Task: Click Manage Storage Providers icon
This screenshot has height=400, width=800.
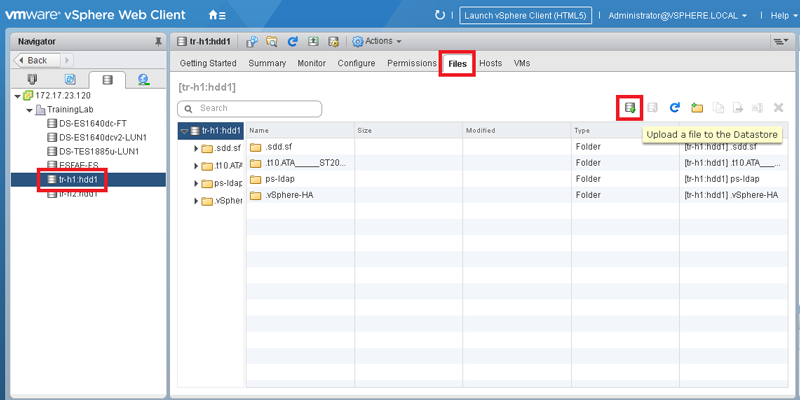Action: tap(333, 42)
